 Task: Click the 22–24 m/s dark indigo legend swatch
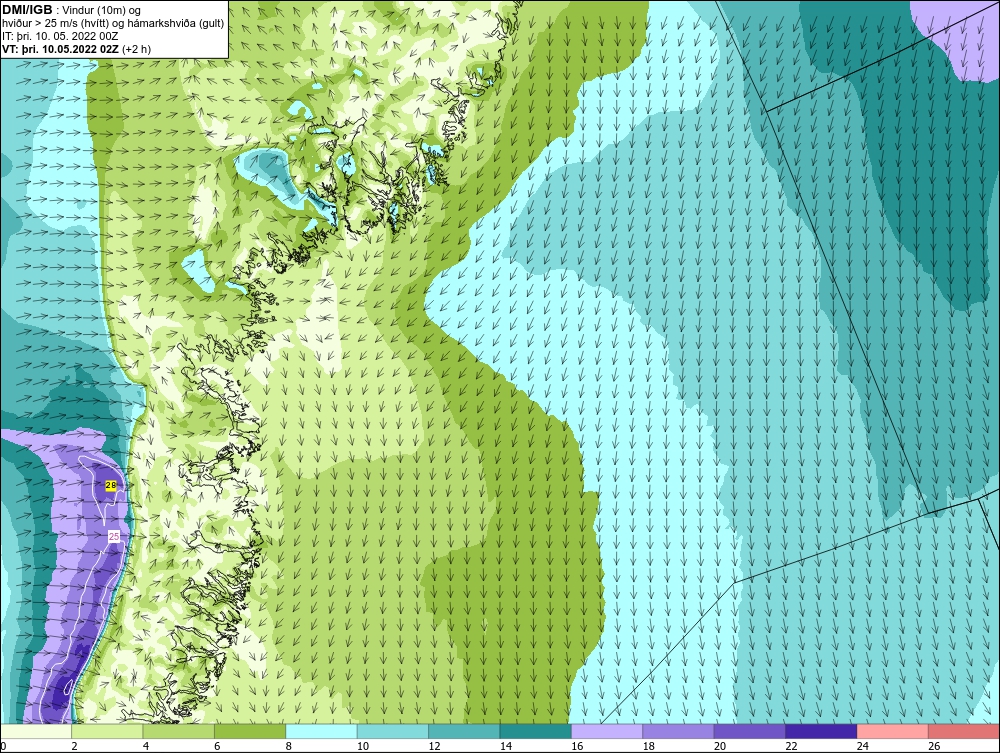(x=821, y=731)
